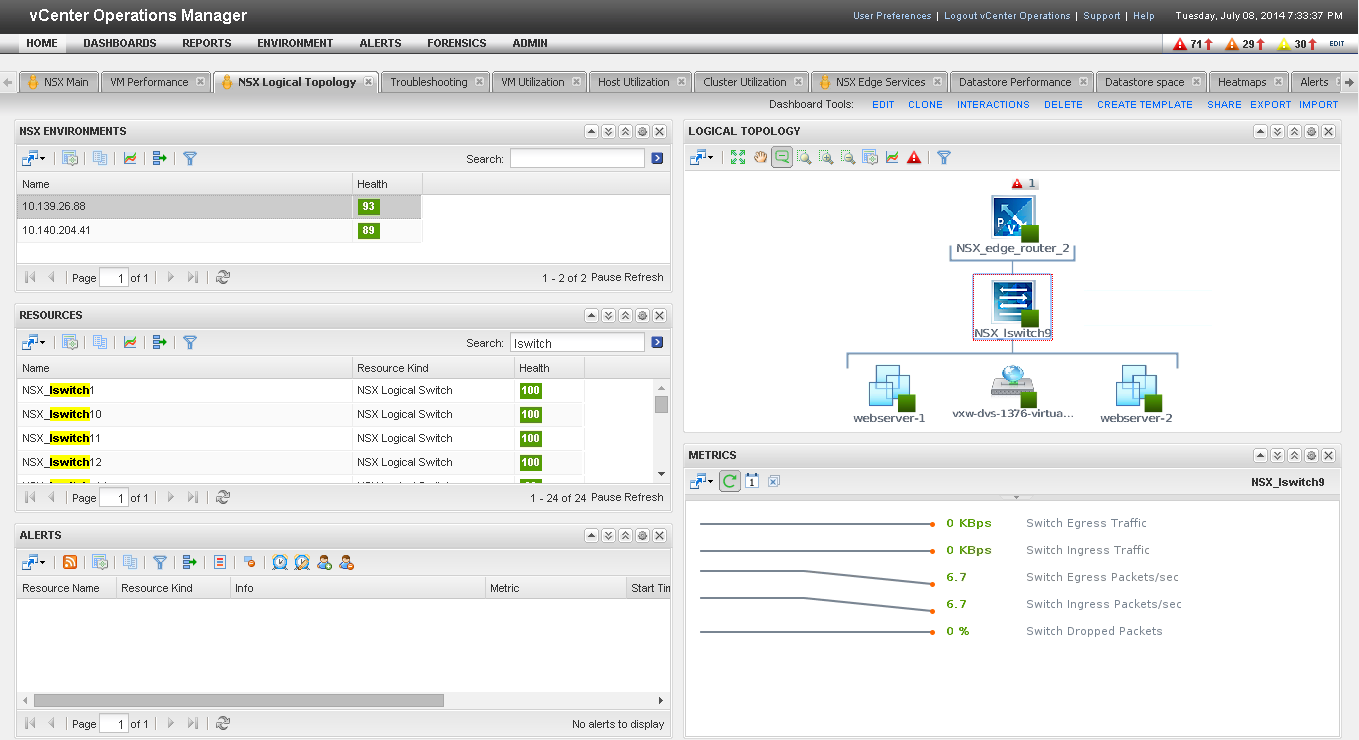Submit Resources search with blue arrow button

tap(657, 342)
